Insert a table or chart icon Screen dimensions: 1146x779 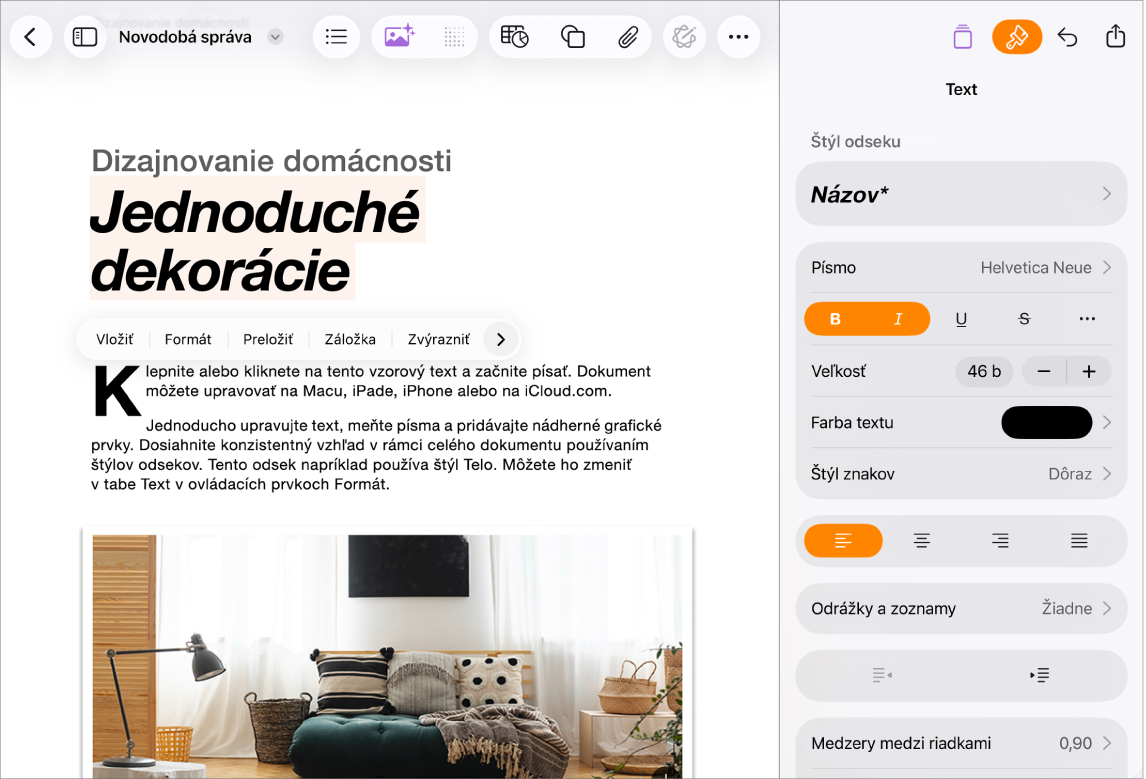(515, 37)
